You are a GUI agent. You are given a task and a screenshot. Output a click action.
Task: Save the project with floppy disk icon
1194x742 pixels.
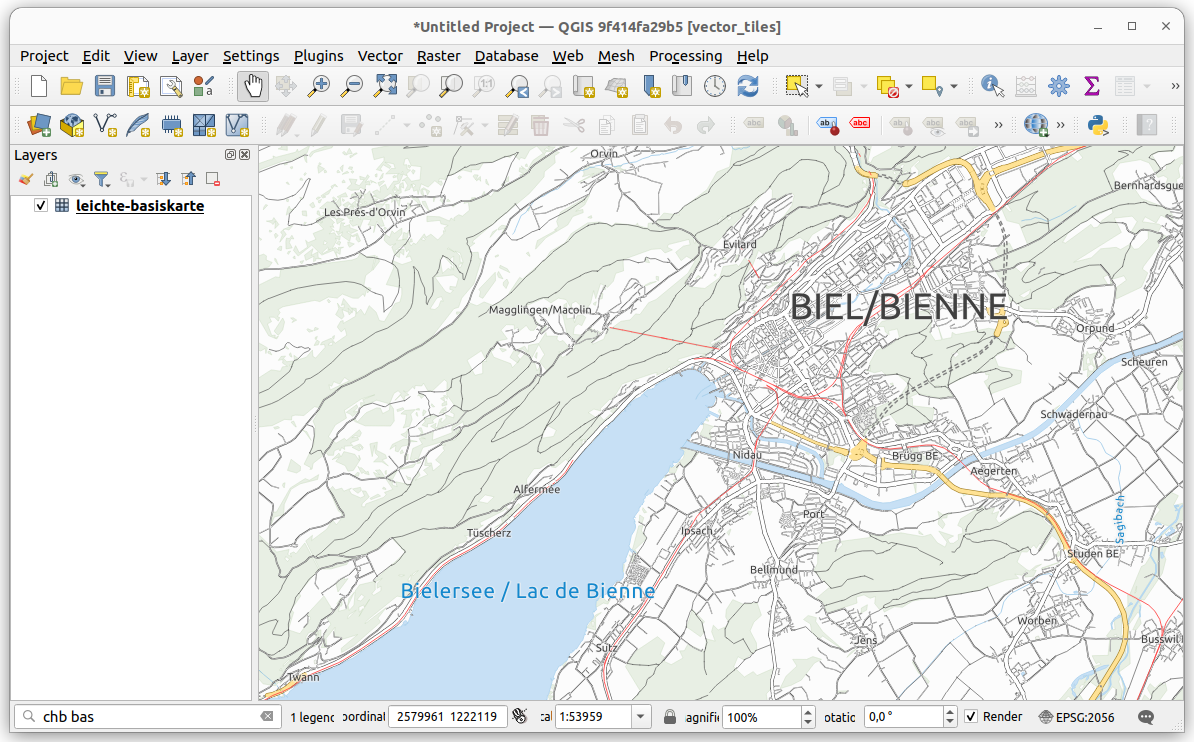coord(105,86)
